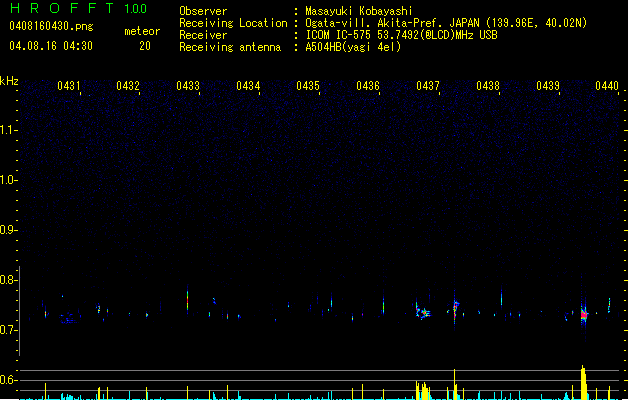
Task: Select observer name Masayuki Kobayashi
Action: point(359,11)
